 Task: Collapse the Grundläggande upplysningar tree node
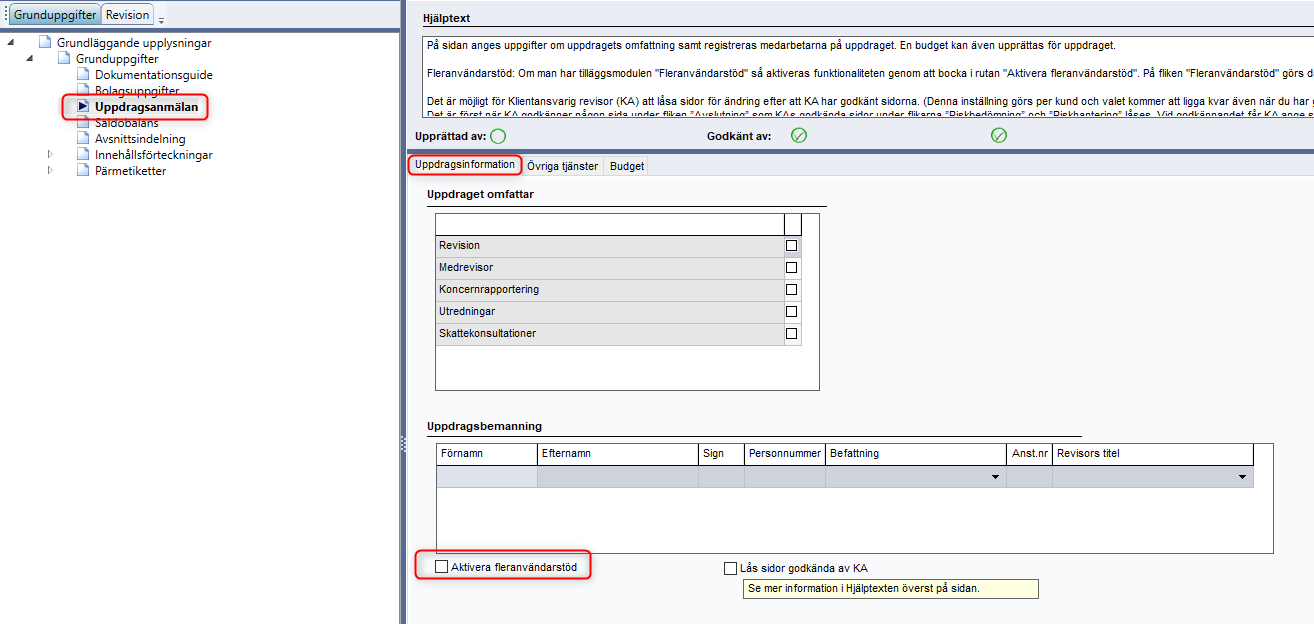pos(11,43)
